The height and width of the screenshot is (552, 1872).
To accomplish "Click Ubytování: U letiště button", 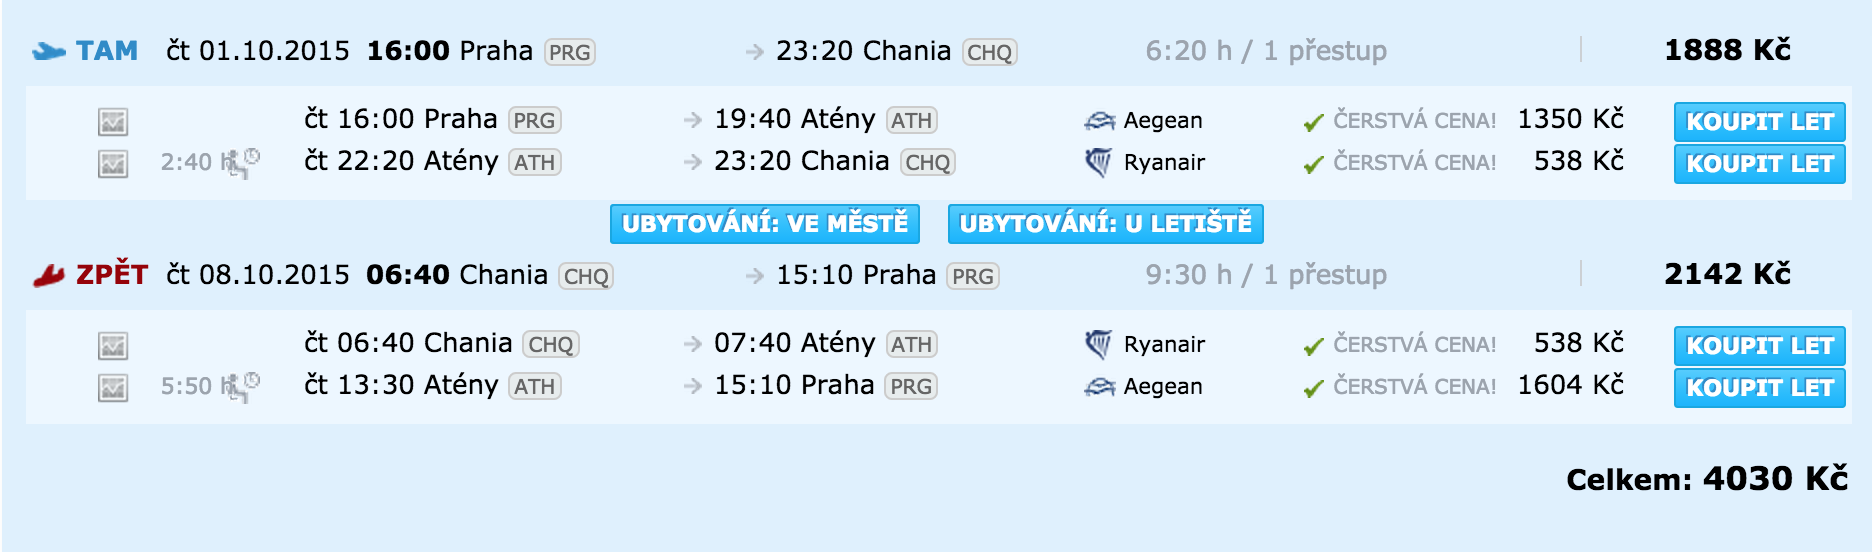I will pos(1105,224).
